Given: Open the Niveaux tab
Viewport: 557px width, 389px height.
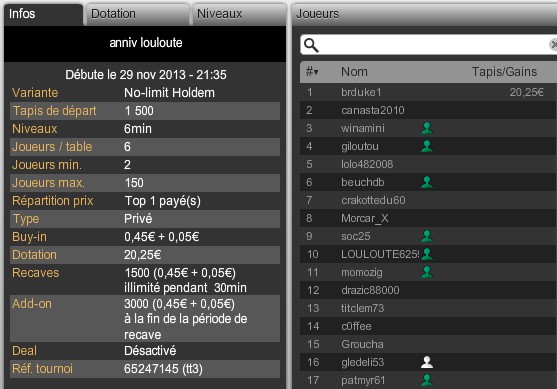Looking at the screenshot, I should pos(239,14).
